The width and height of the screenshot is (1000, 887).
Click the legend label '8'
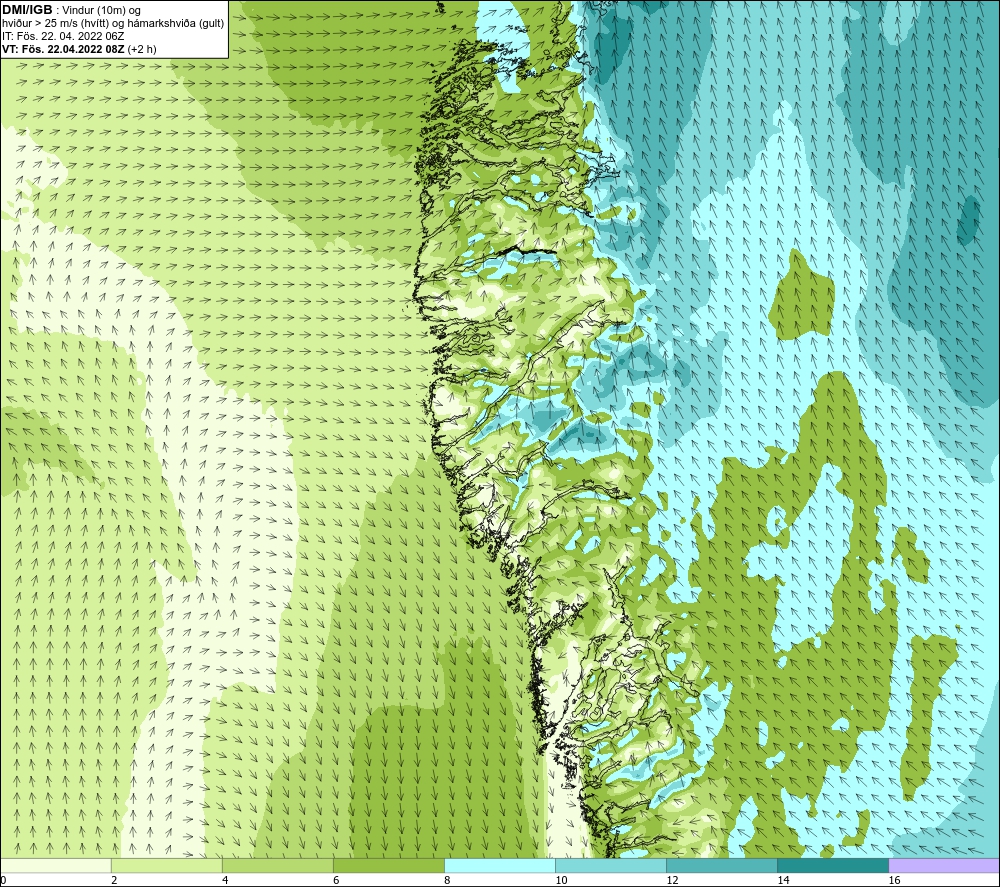coord(447,881)
